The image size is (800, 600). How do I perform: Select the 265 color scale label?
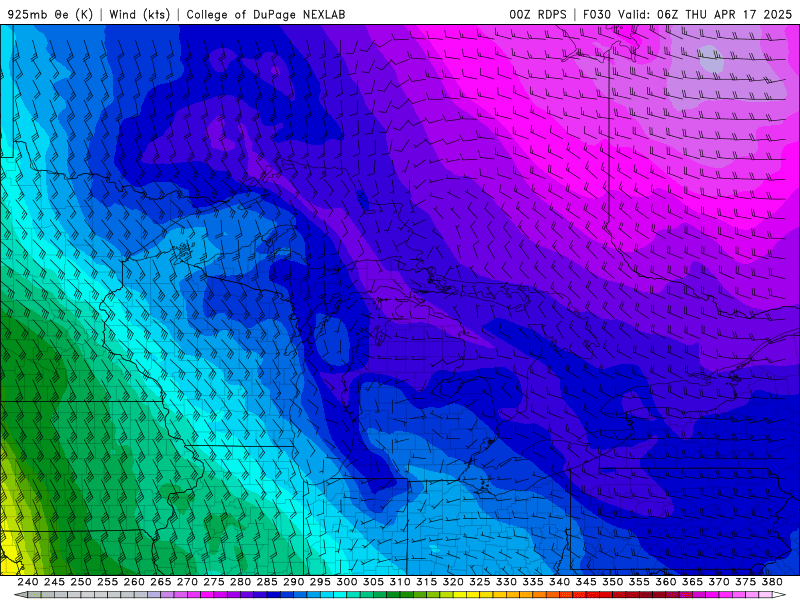(160, 582)
